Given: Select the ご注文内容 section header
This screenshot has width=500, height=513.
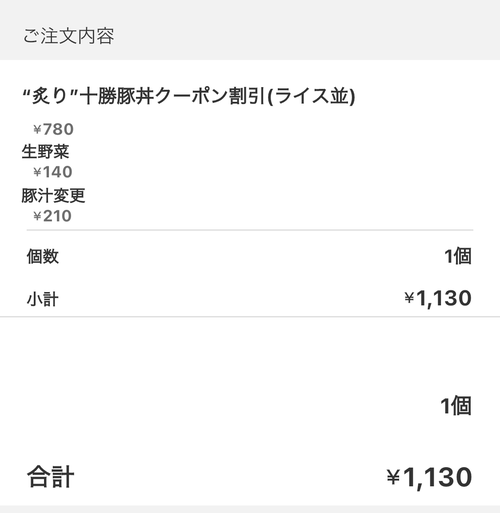Looking at the screenshot, I should [x=68, y=36].
